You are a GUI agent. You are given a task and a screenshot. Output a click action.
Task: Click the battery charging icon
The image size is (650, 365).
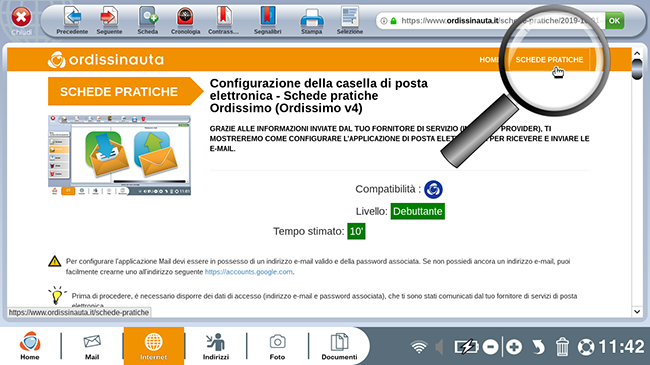point(466,347)
